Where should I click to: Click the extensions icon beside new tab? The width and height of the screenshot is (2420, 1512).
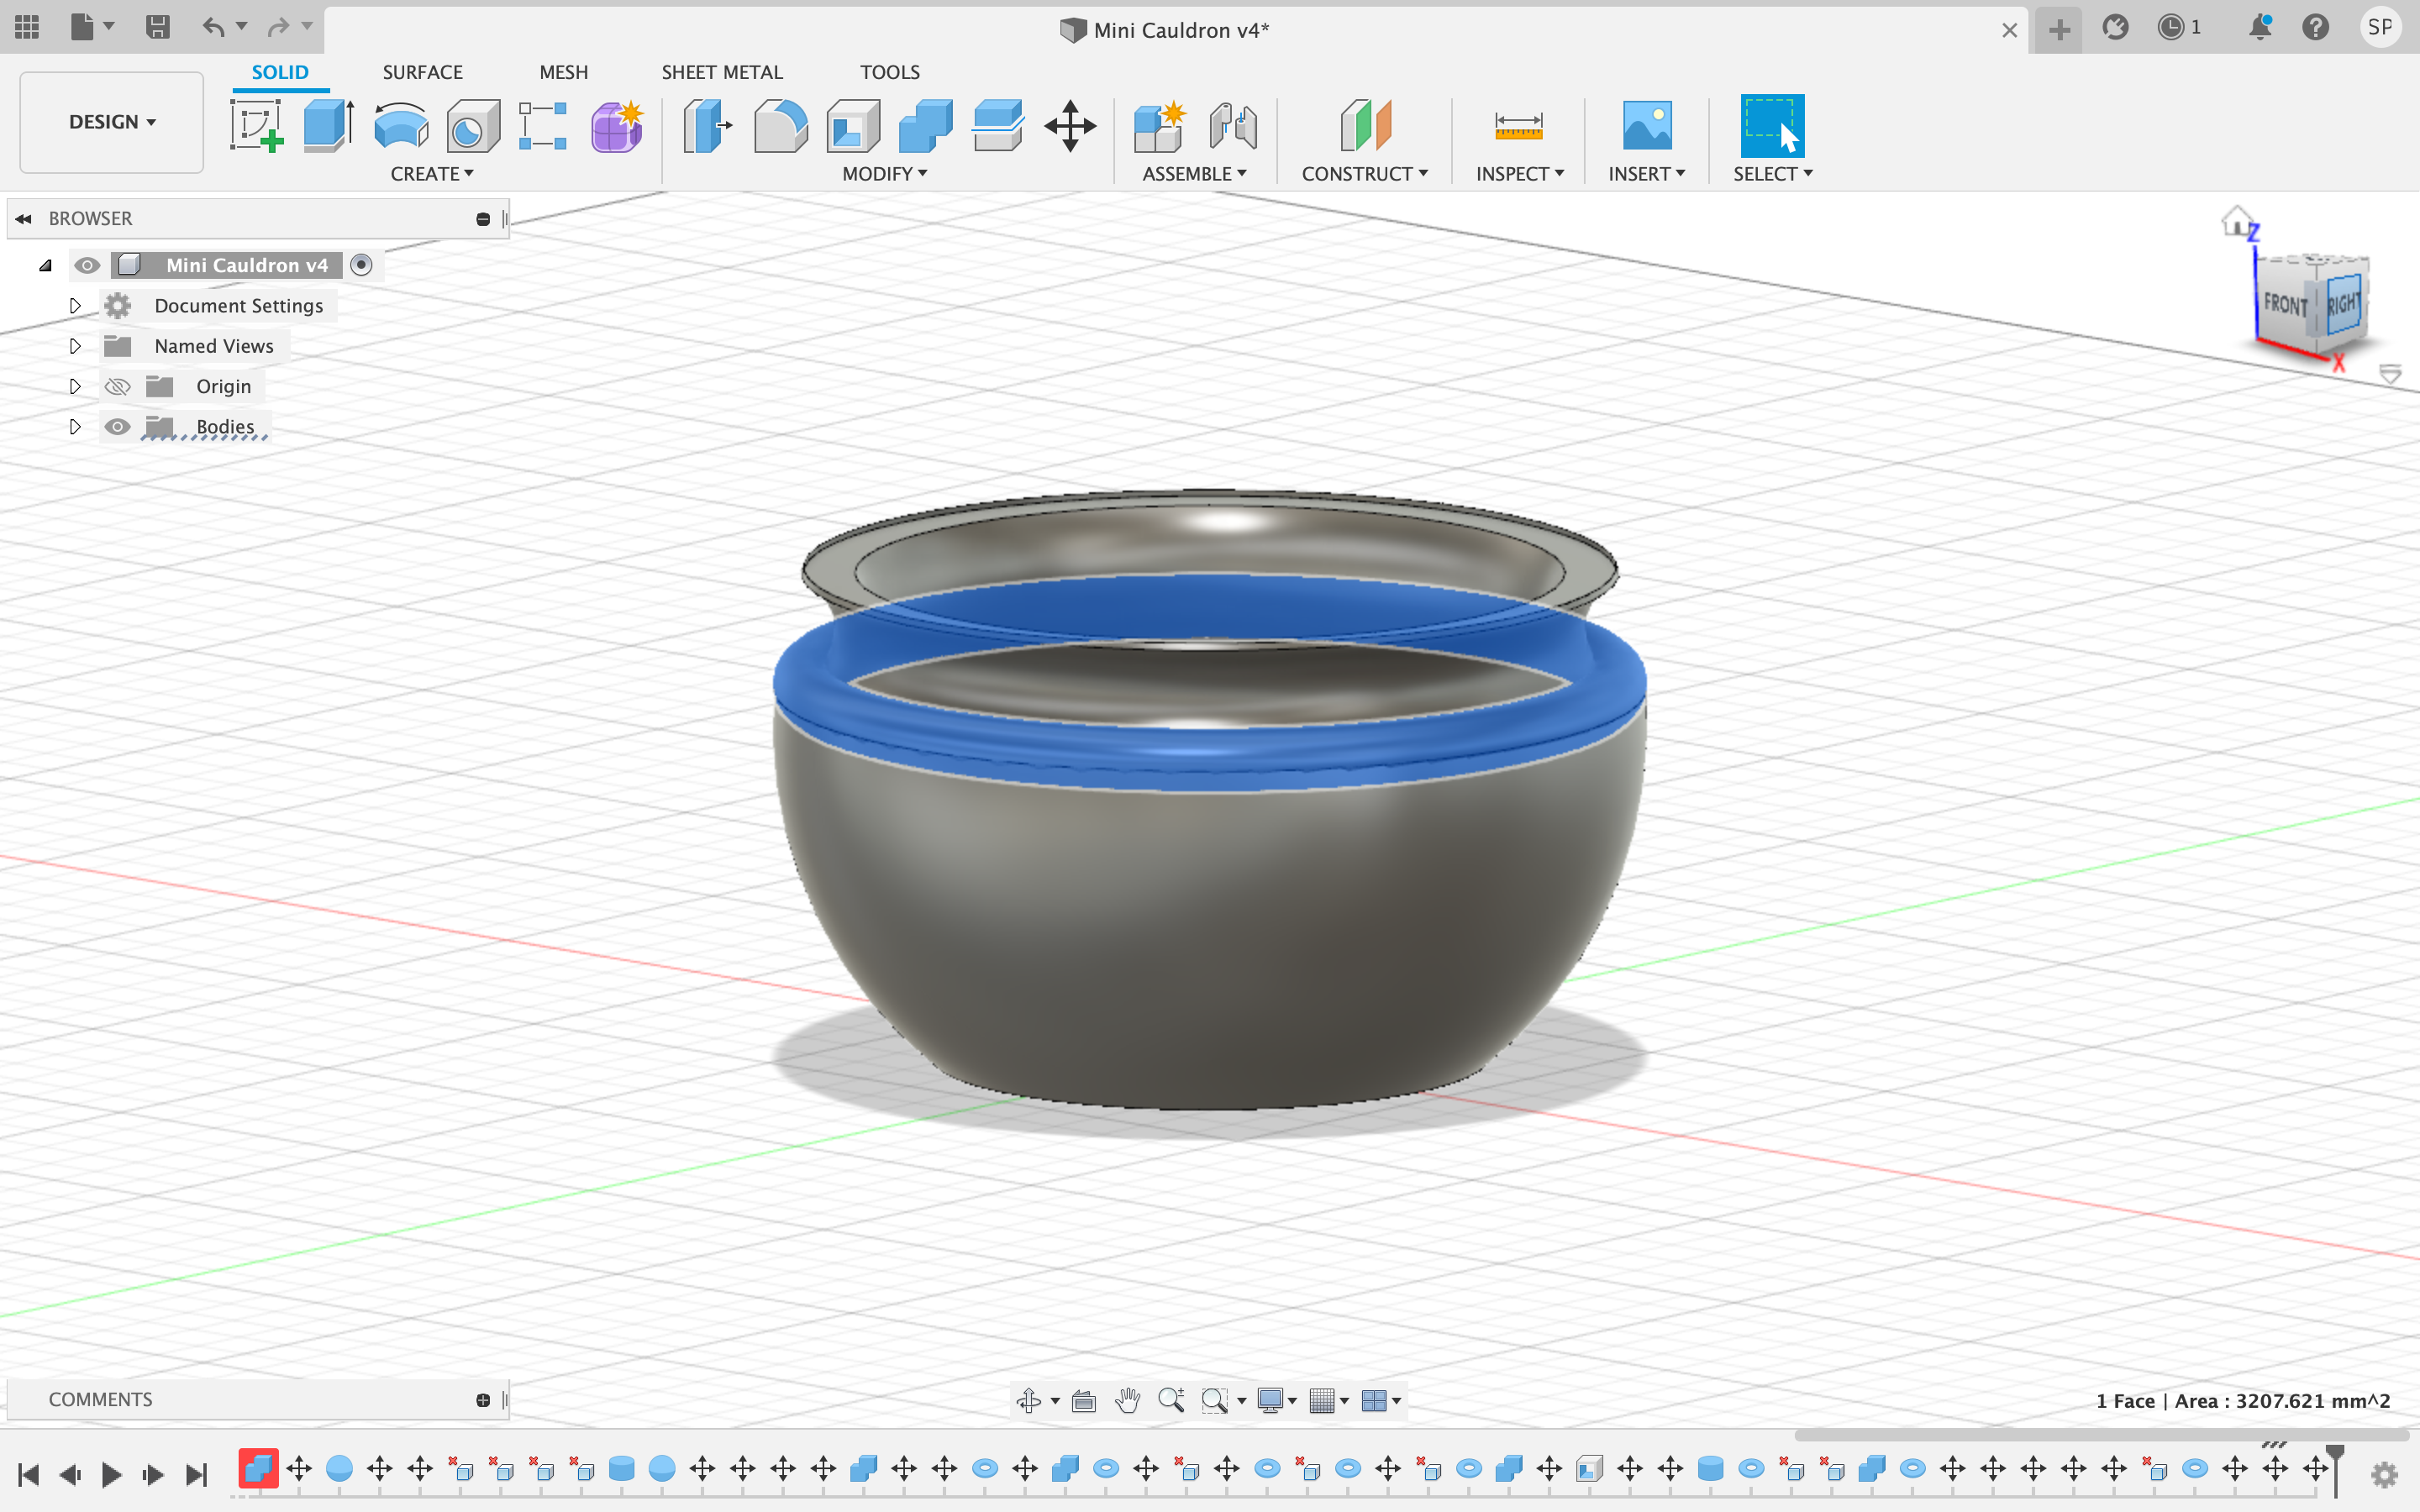pyautogui.click(x=2115, y=27)
